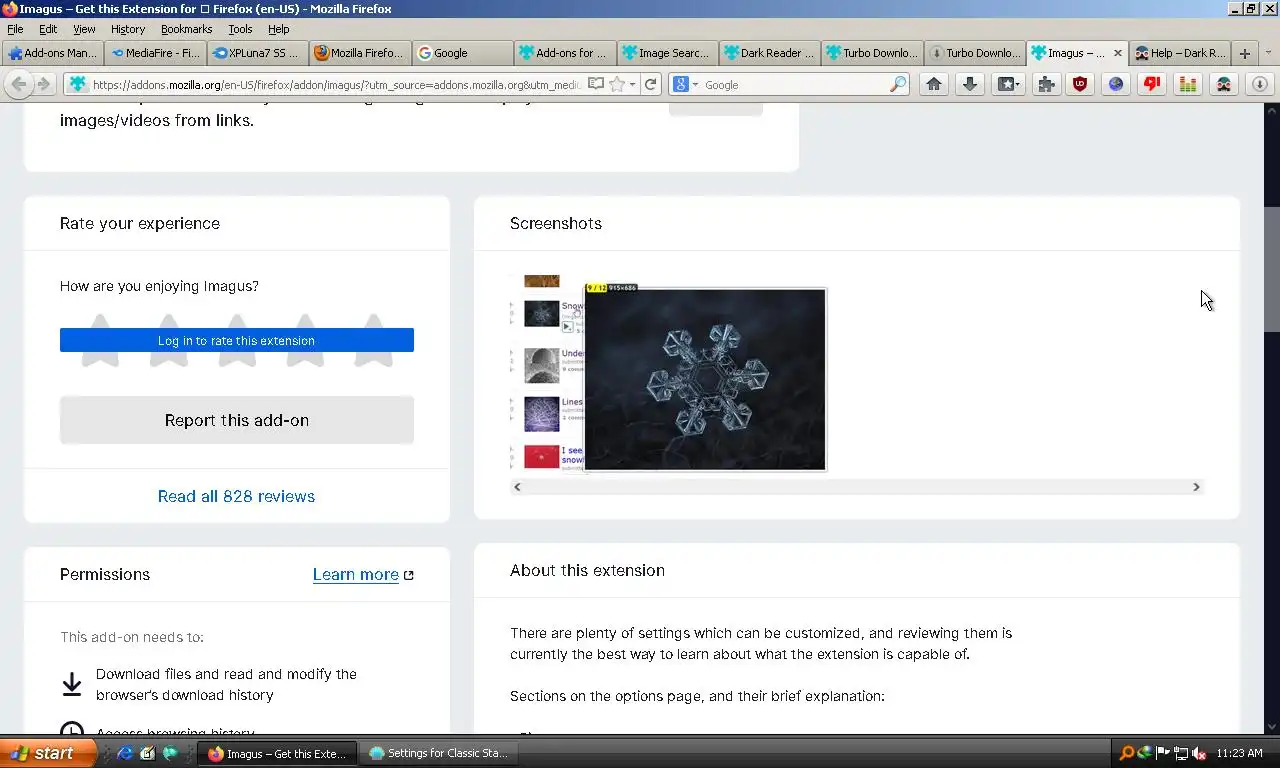Switch to the Mozilla Firefox tab
This screenshot has height=768, width=1280.
pos(360,53)
